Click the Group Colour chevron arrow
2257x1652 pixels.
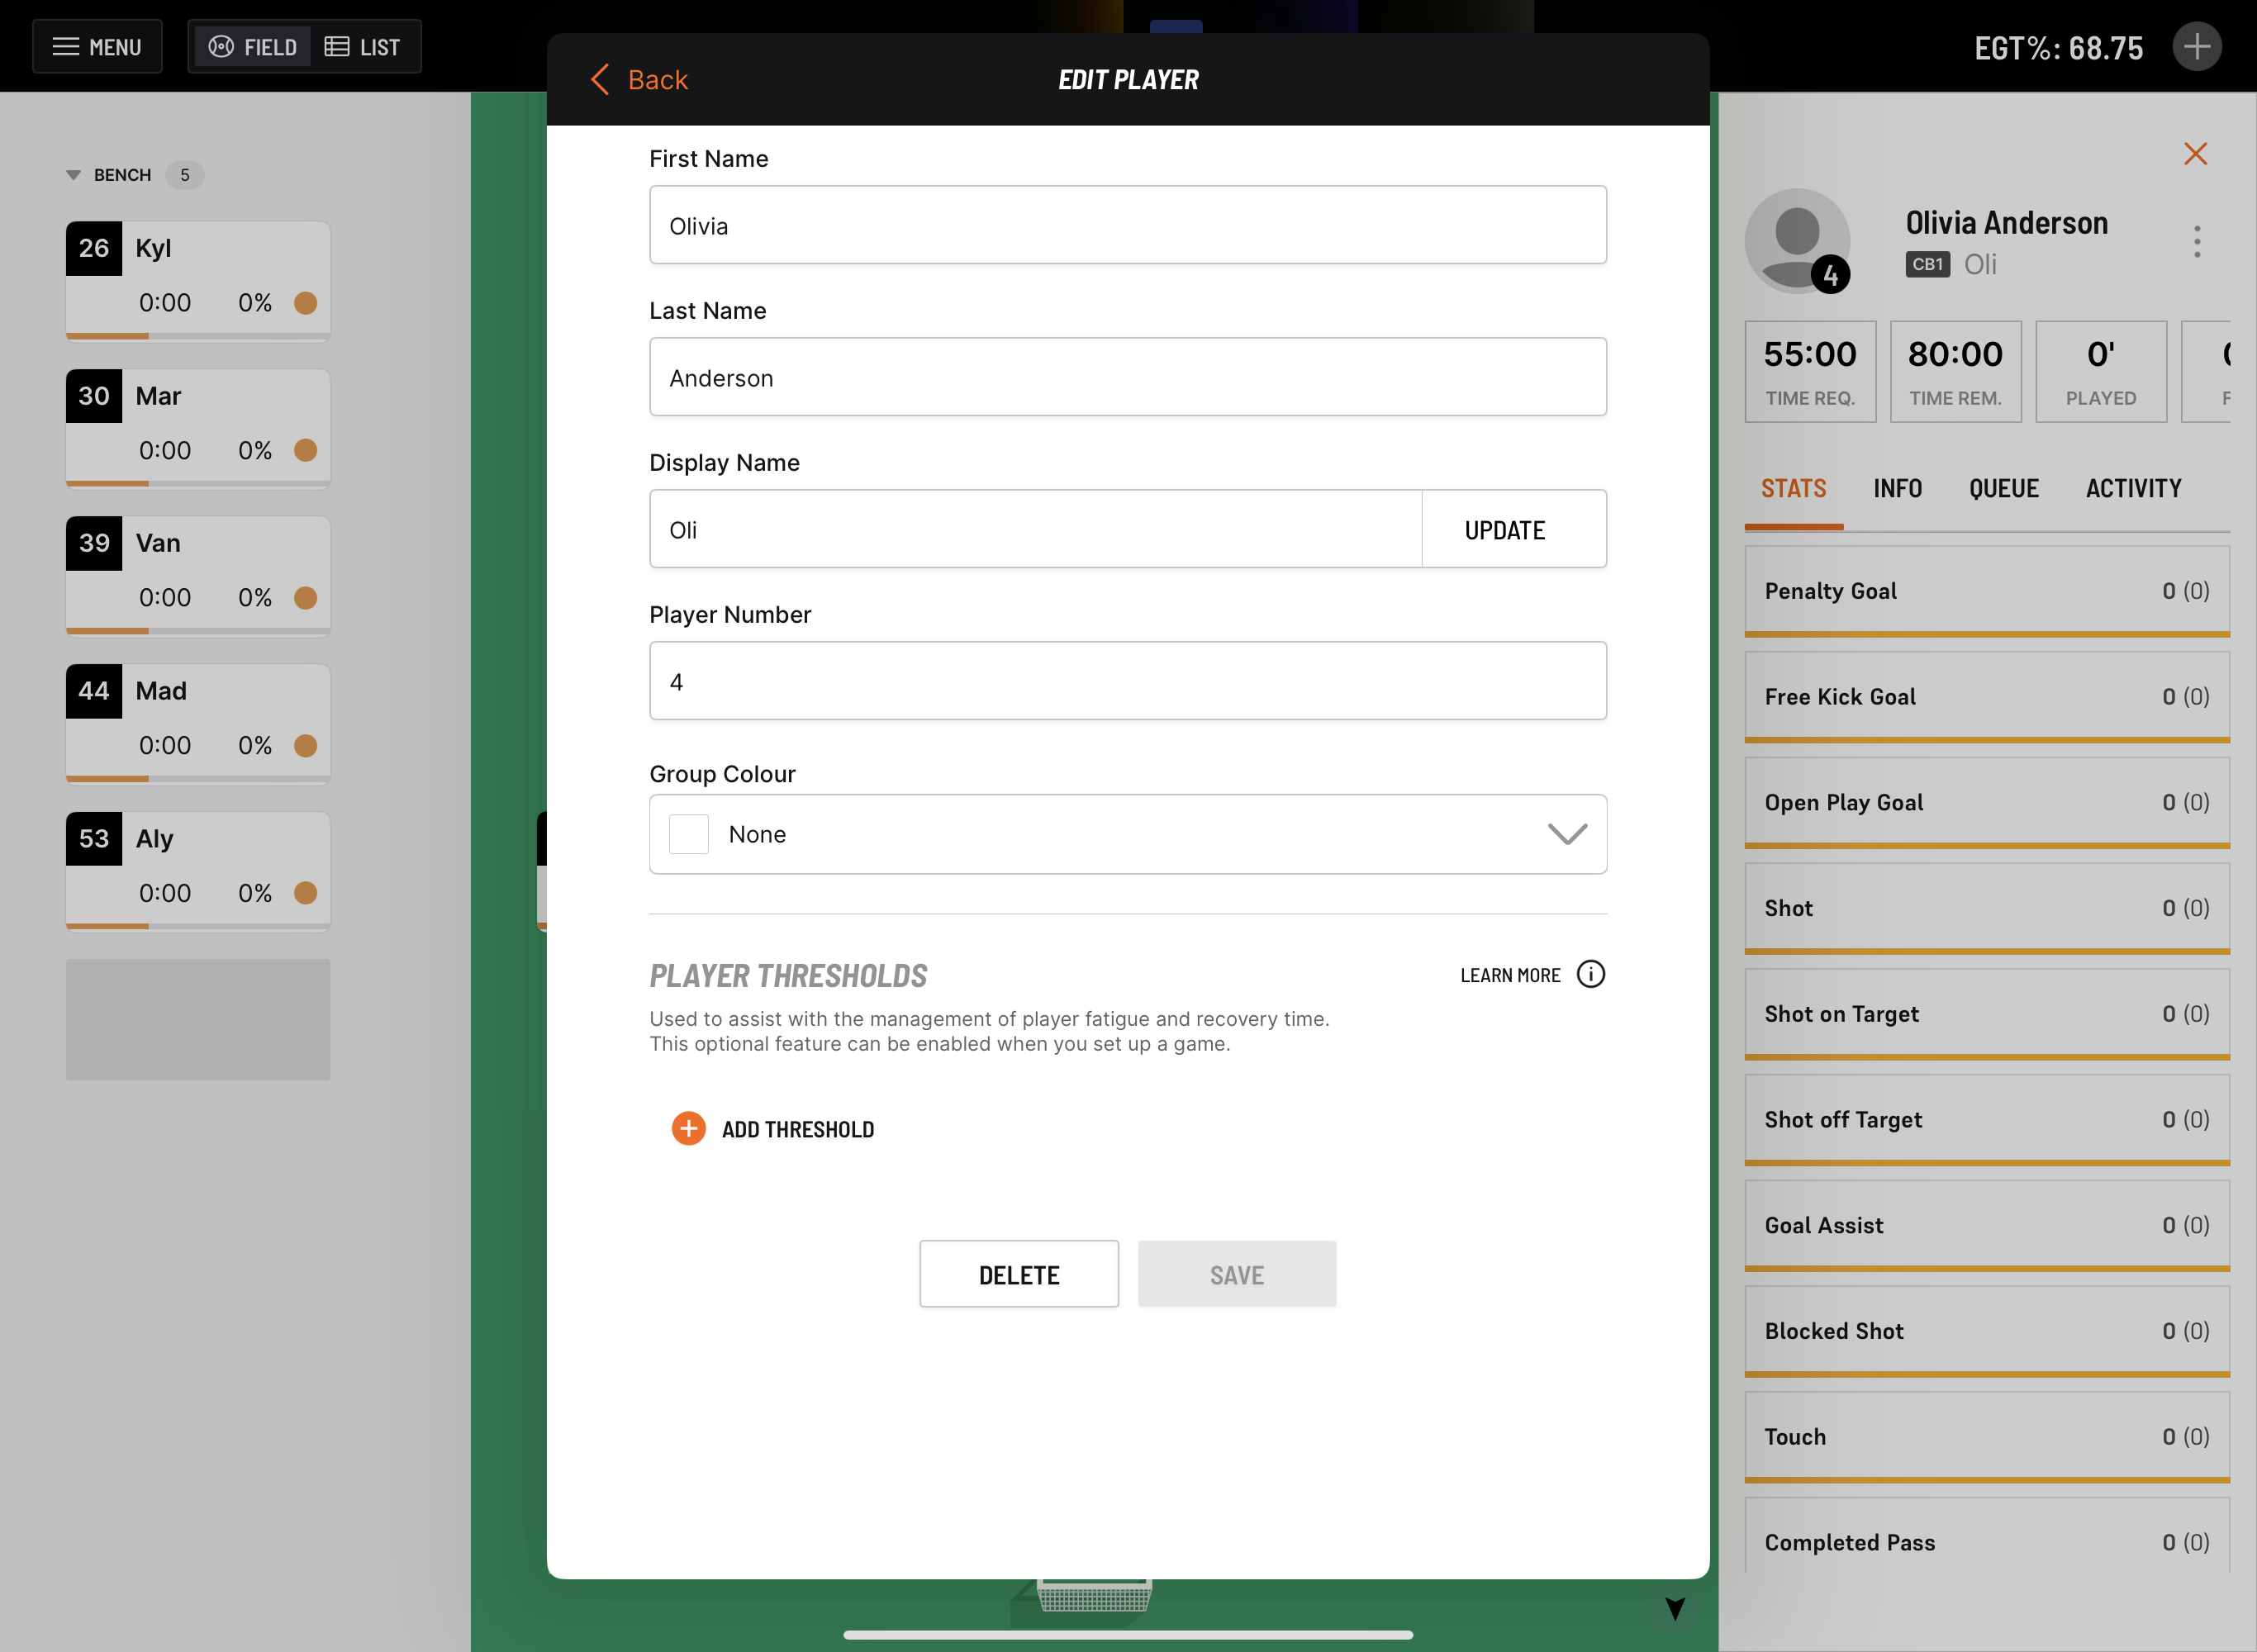[x=1567, y=834]
